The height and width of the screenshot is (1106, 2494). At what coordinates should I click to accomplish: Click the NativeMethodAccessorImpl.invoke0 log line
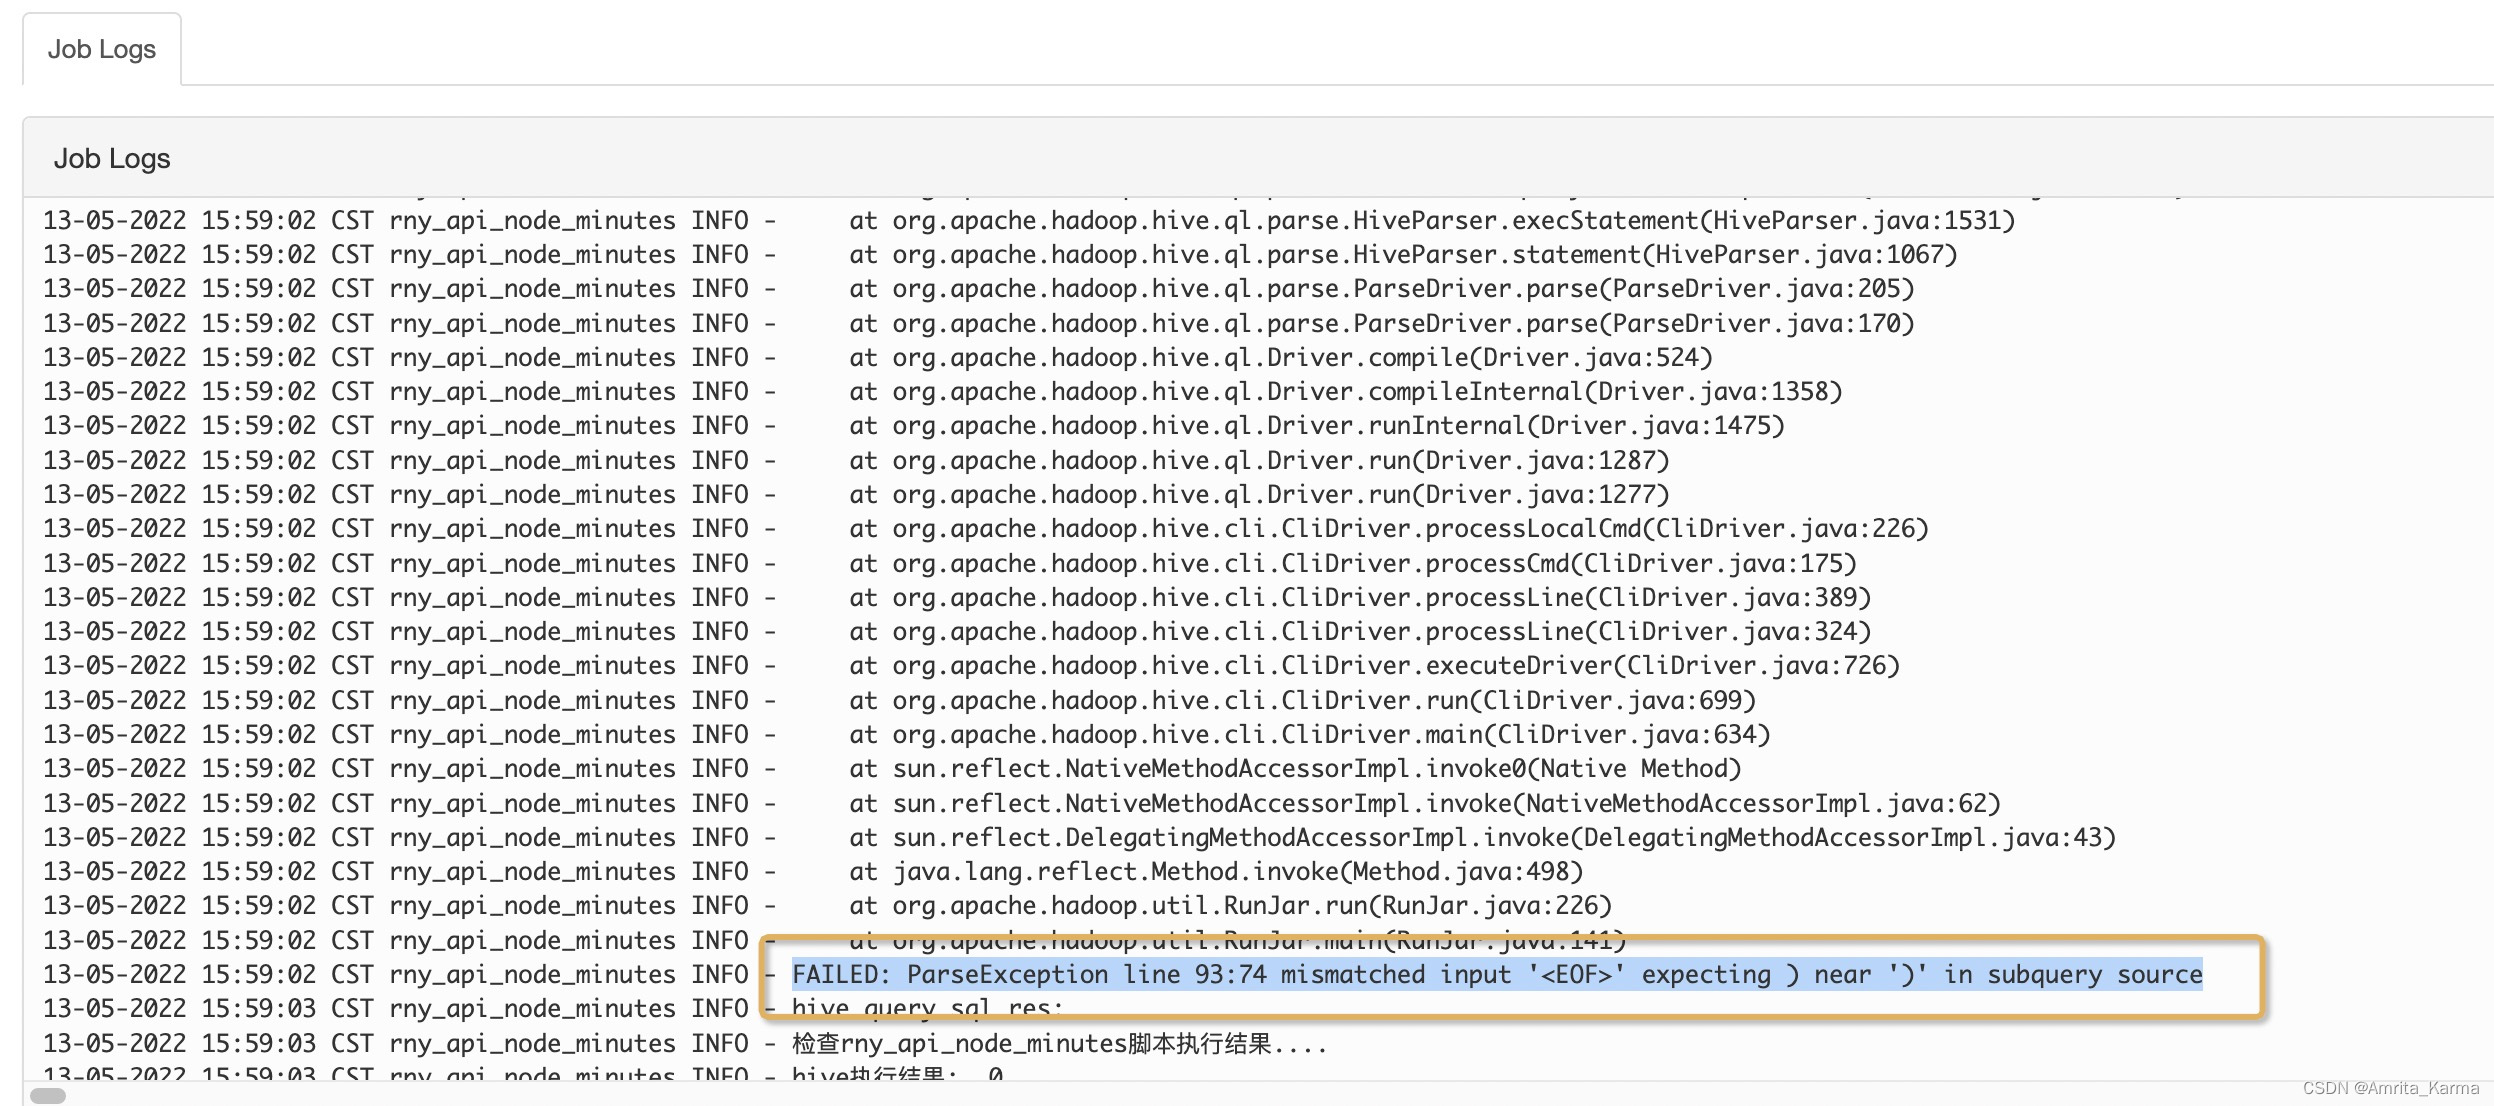pos(1294,769)
